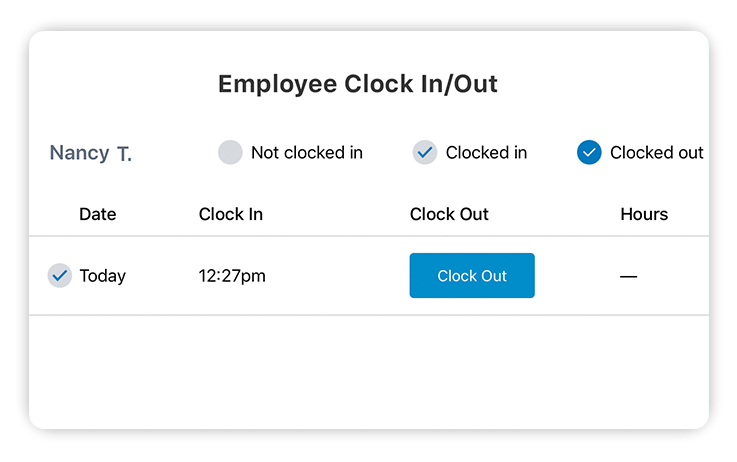The image size is (737, 462).
Task: Click the Employee Clock In/Out heading
Action: [x=358, y=85]
